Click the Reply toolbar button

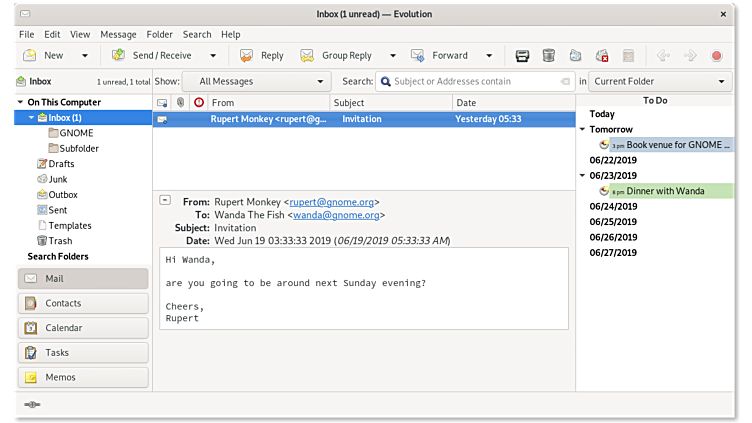tap(260, 56)
